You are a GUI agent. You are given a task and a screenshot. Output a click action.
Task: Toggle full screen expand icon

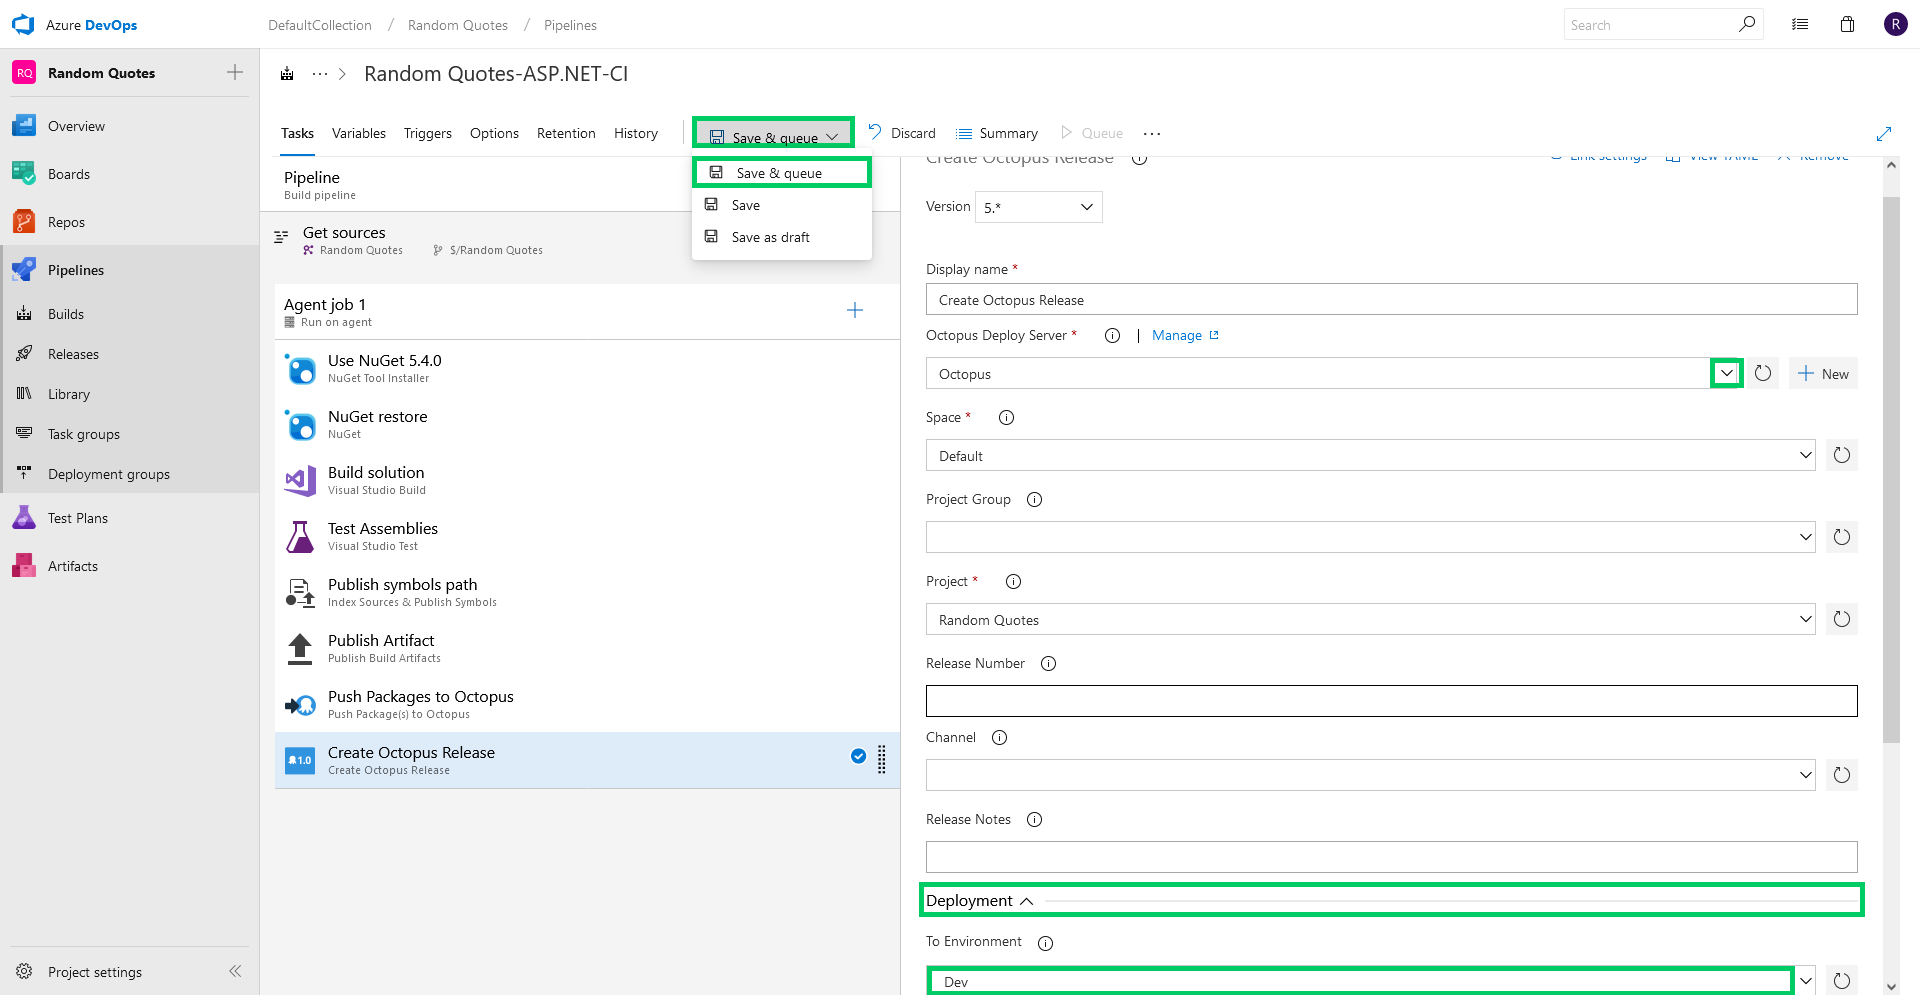pos(1884,134)
